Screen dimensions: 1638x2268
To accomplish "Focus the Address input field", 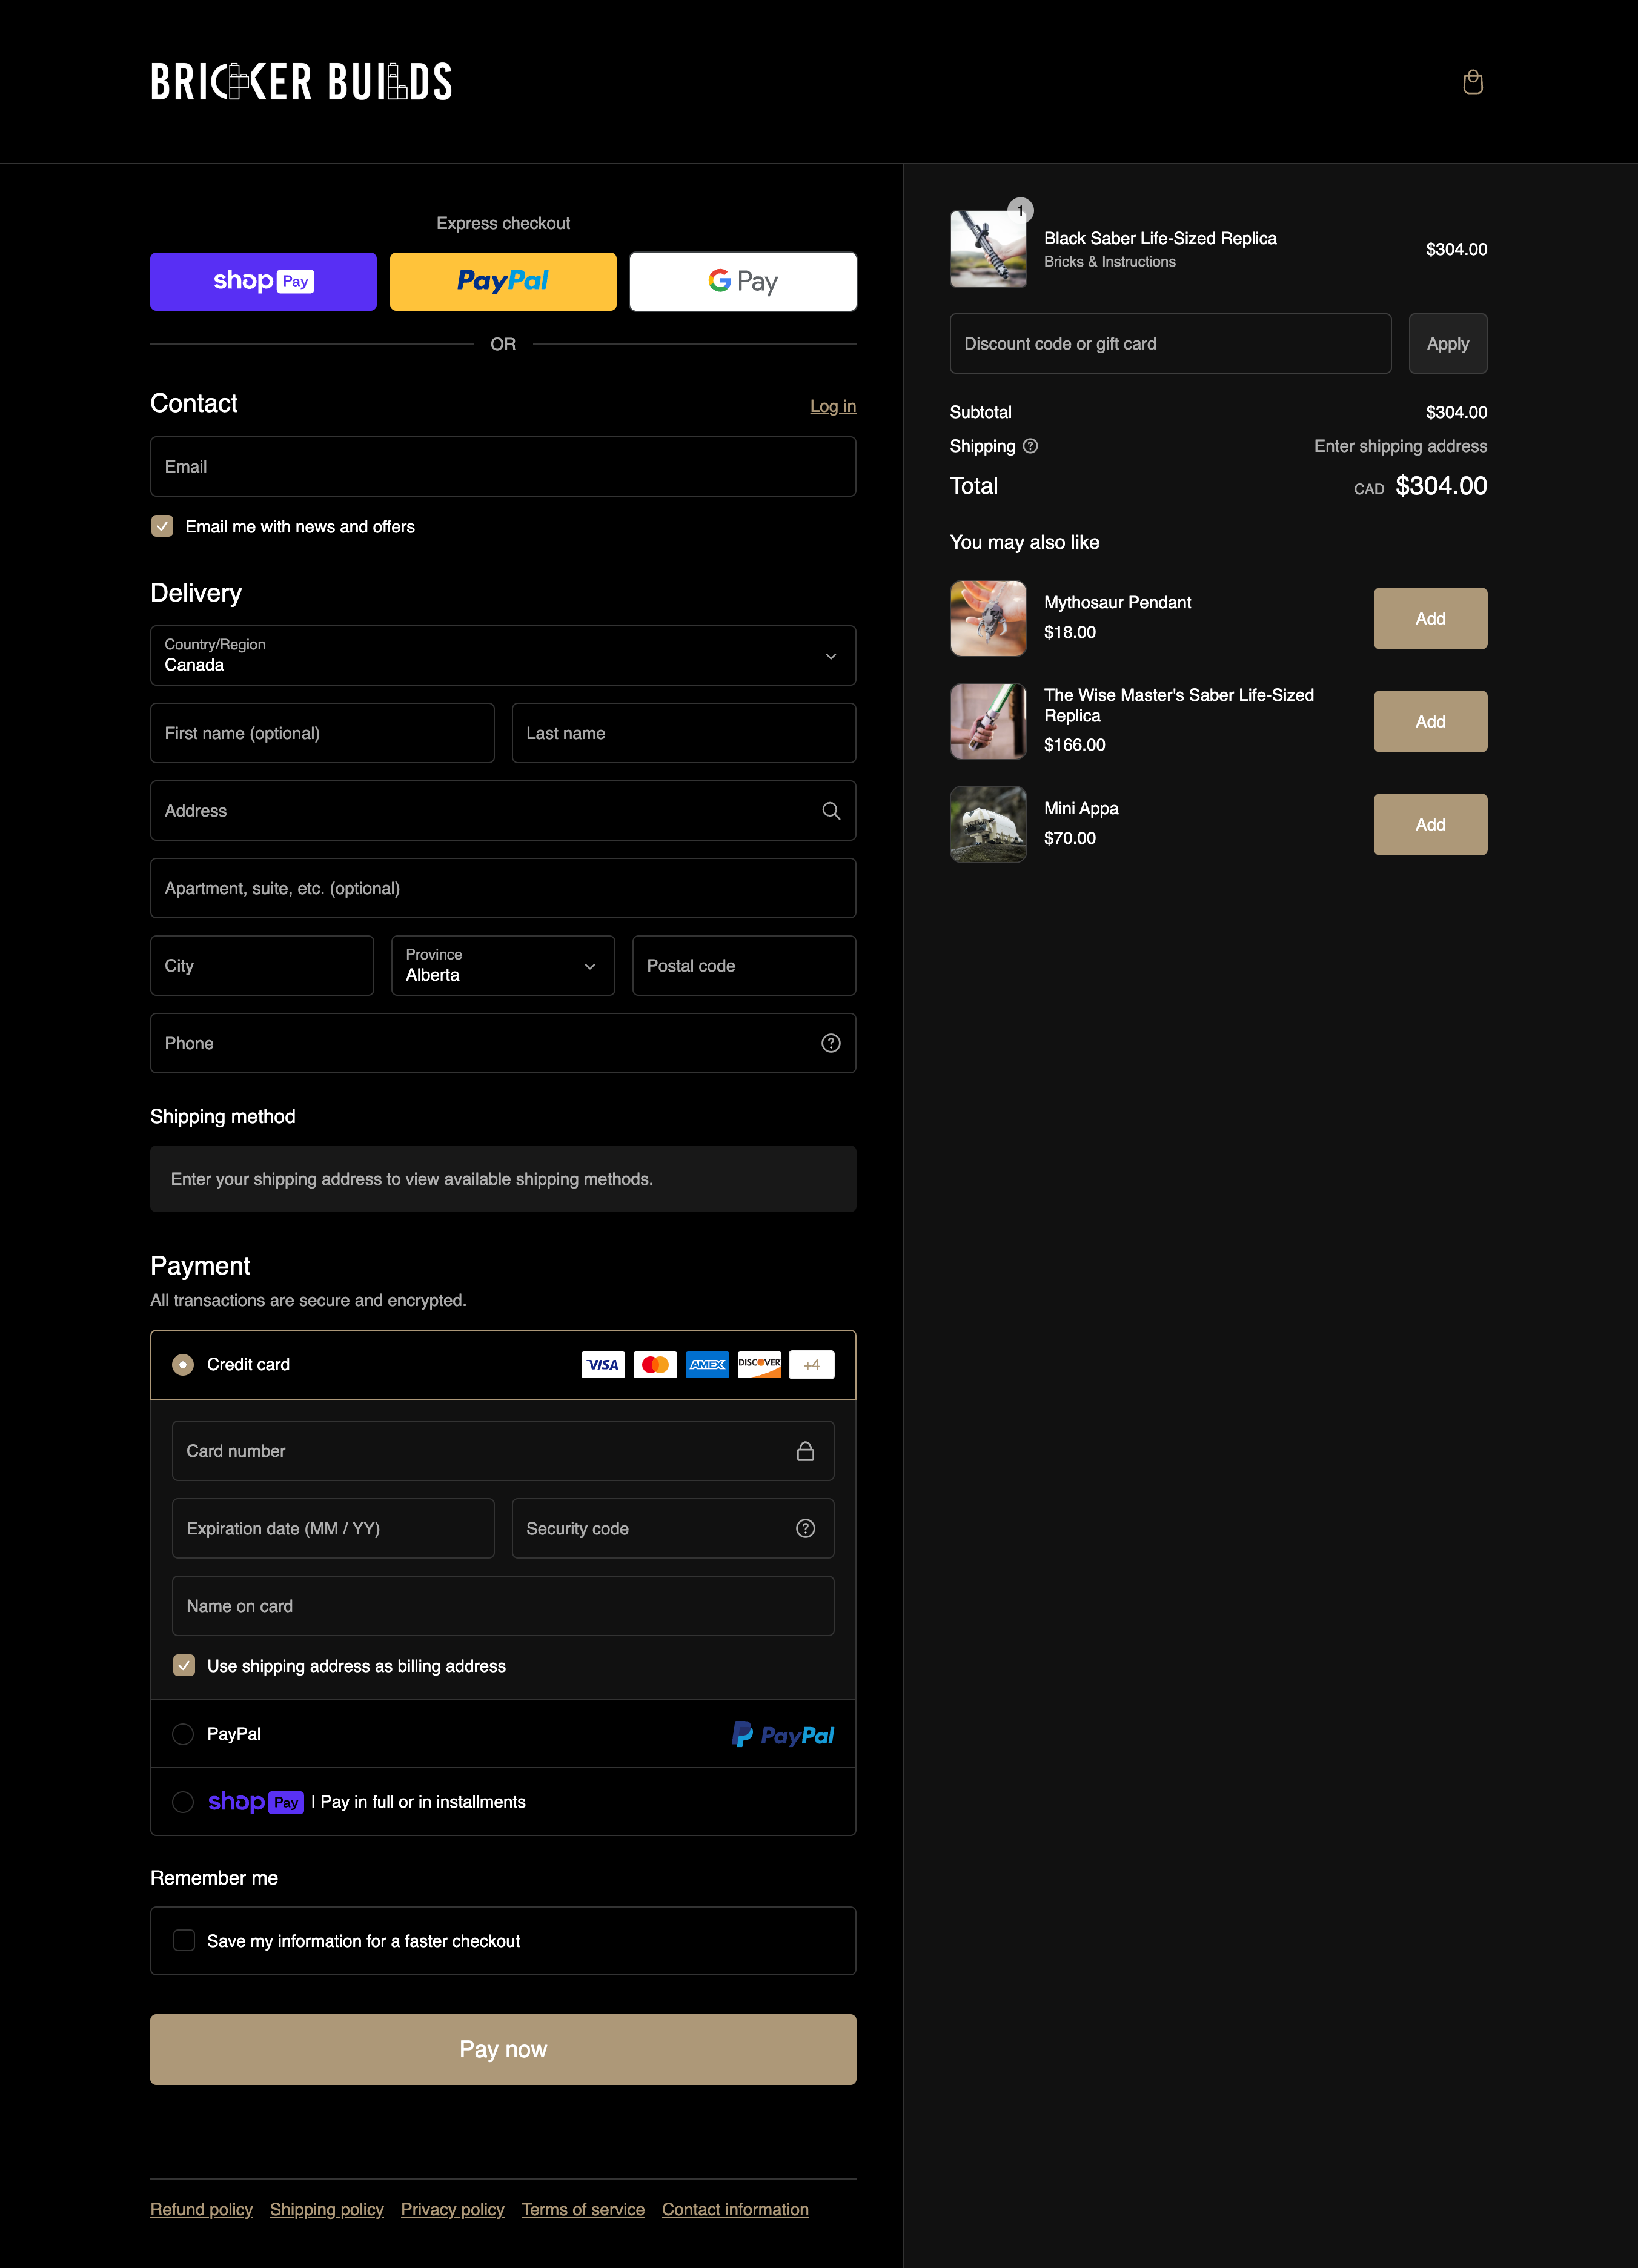I will (503, 811).
